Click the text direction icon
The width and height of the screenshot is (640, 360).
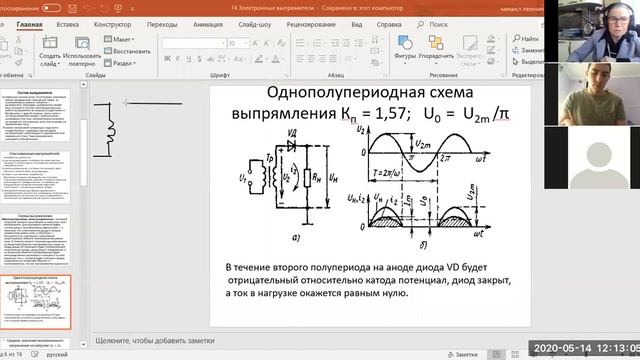tap(375, 39)
